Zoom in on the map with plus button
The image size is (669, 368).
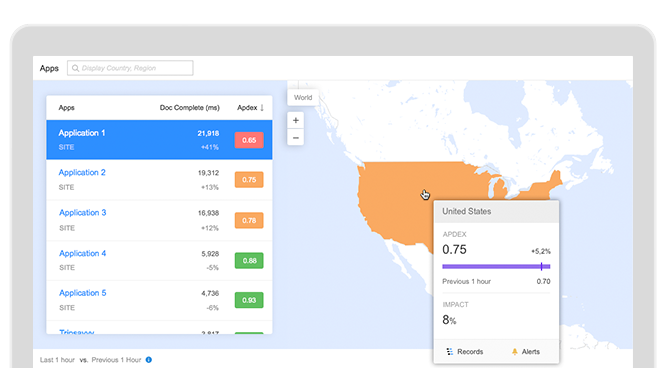coord(295,120)
